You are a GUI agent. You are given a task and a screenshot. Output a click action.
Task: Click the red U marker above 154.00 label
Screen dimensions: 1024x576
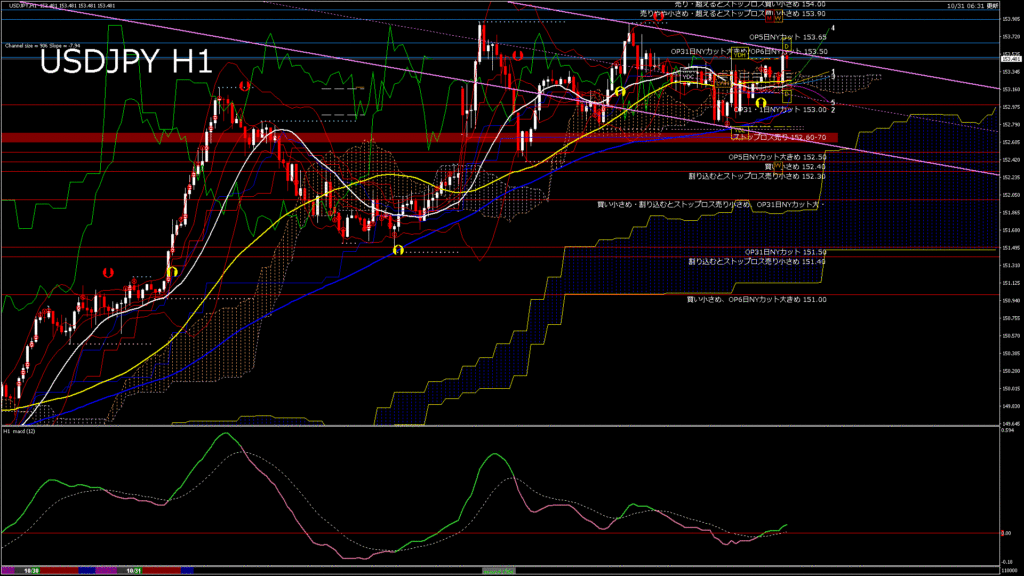tap(658, 17)
